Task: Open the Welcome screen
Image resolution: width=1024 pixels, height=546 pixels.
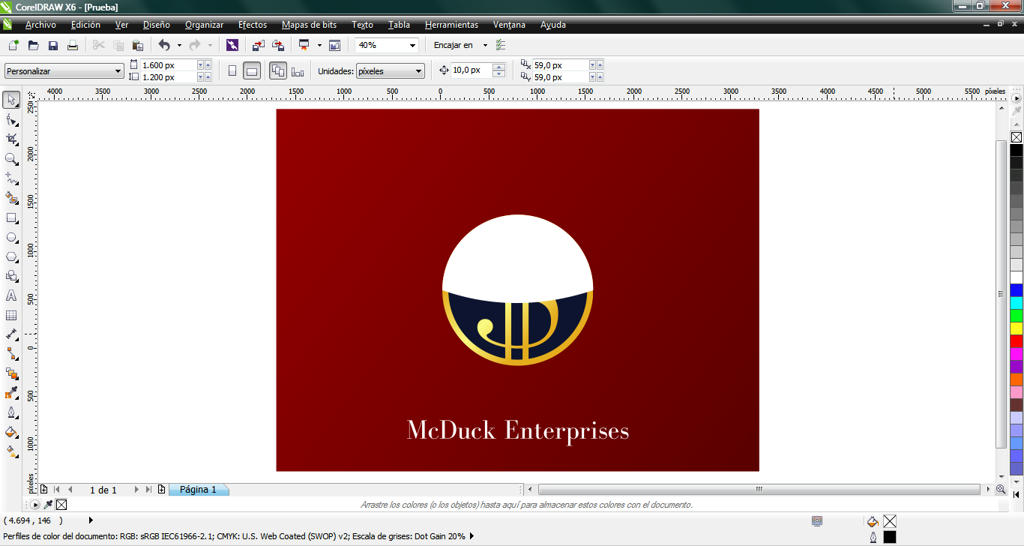Action: pyautogui.click(x=334, y=45)
